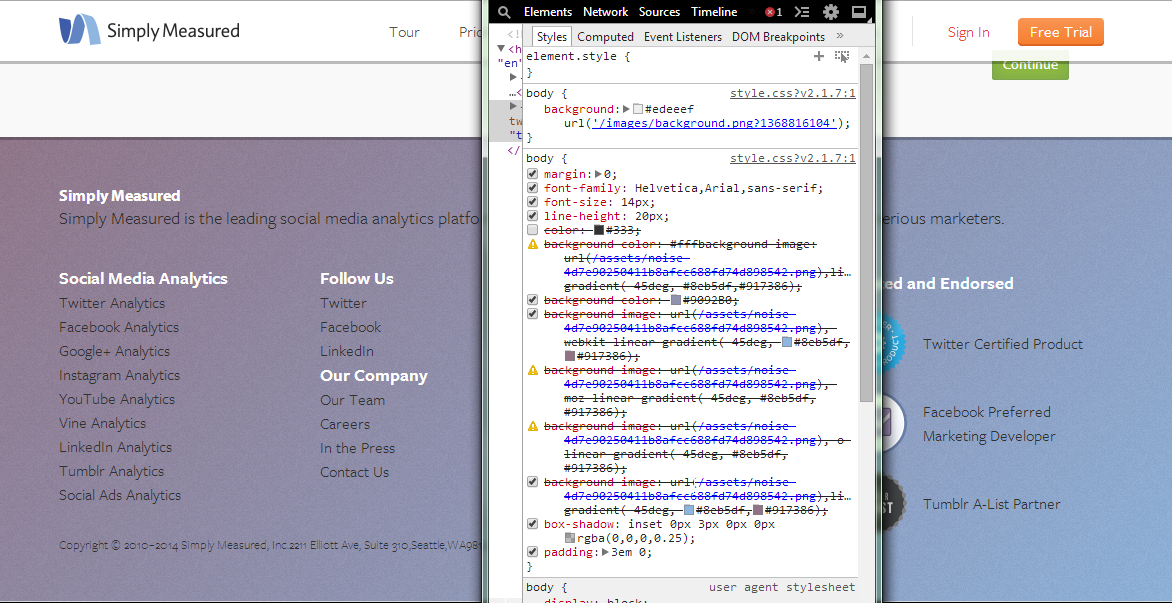Click the red error count indicator
This screenshot has height=603, width=1172.
tap(774, 12)
